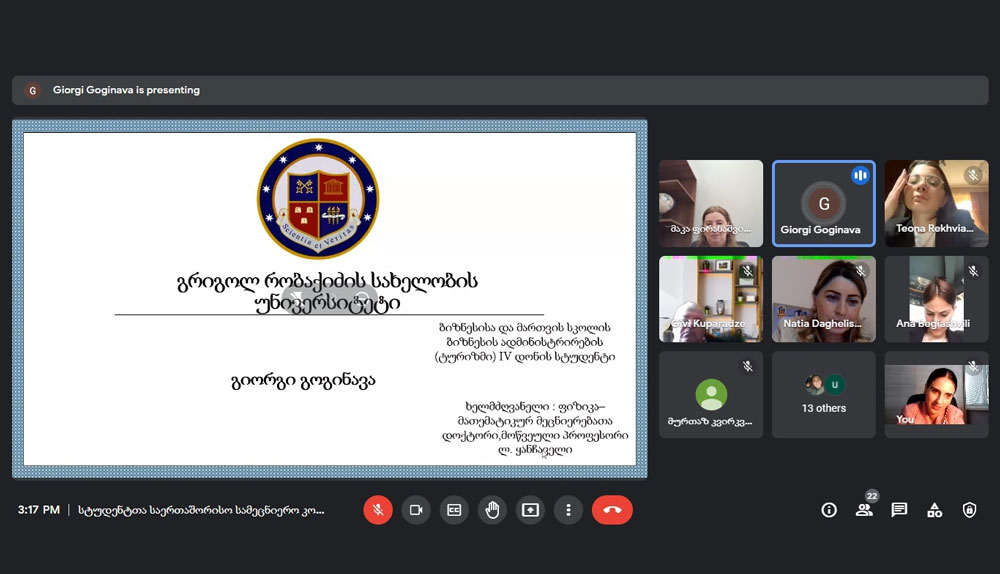Expand the 13 others tile
This screenshot has width=1000, height=574.
(824, 394)
